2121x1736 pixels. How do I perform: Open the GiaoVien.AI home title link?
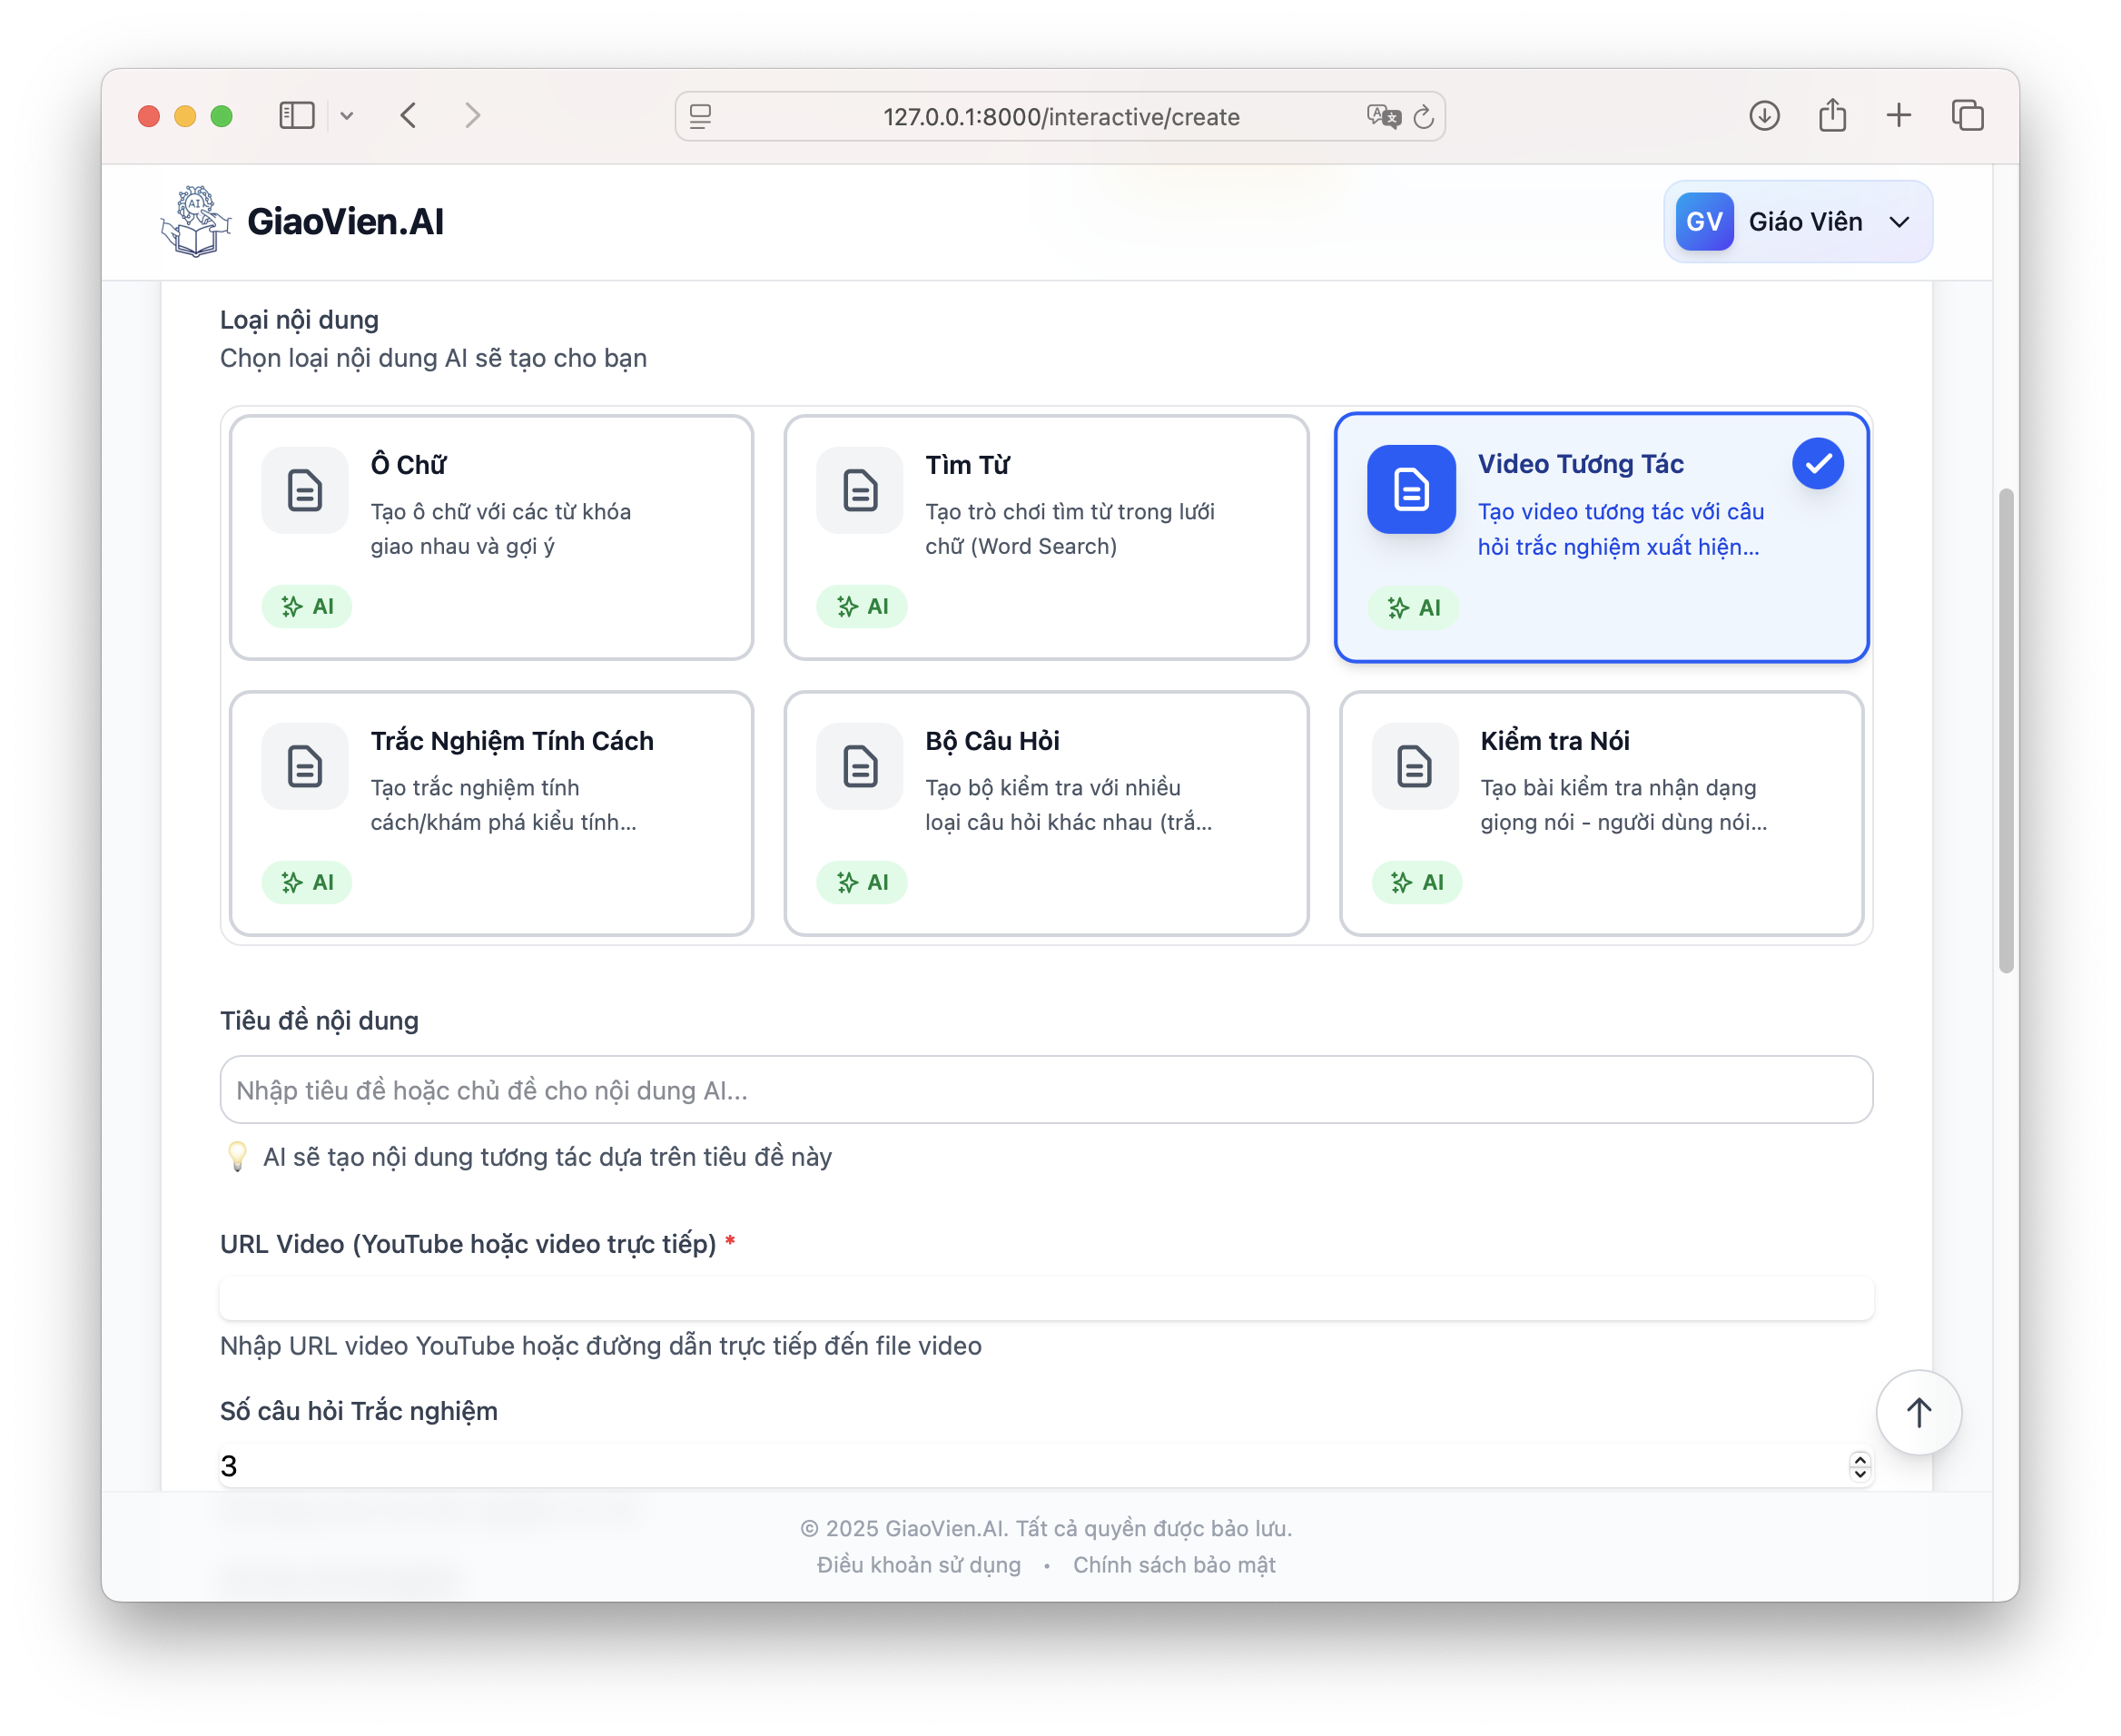pyautogui.click(x=345, y=222)
